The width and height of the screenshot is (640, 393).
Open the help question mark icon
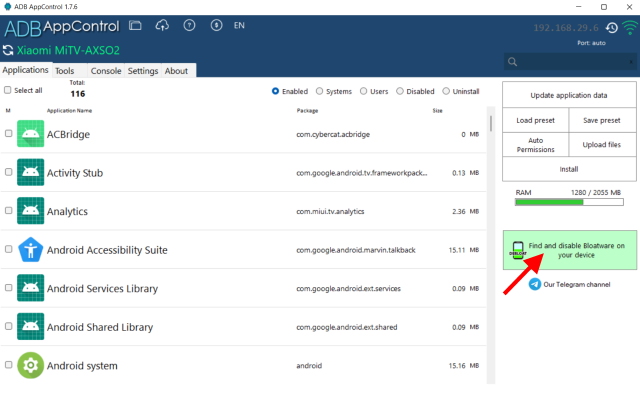coord(189,25)
